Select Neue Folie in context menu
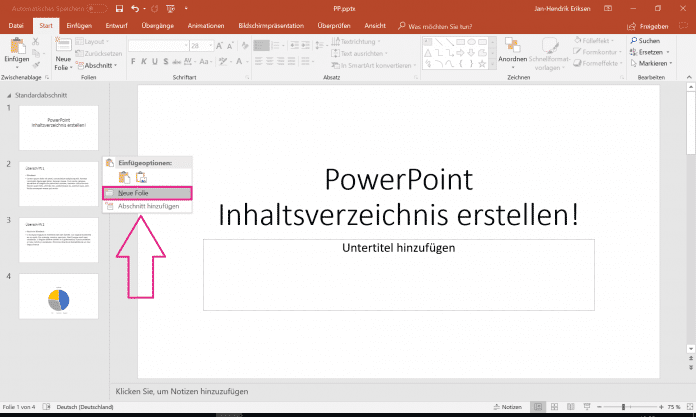 133,192
